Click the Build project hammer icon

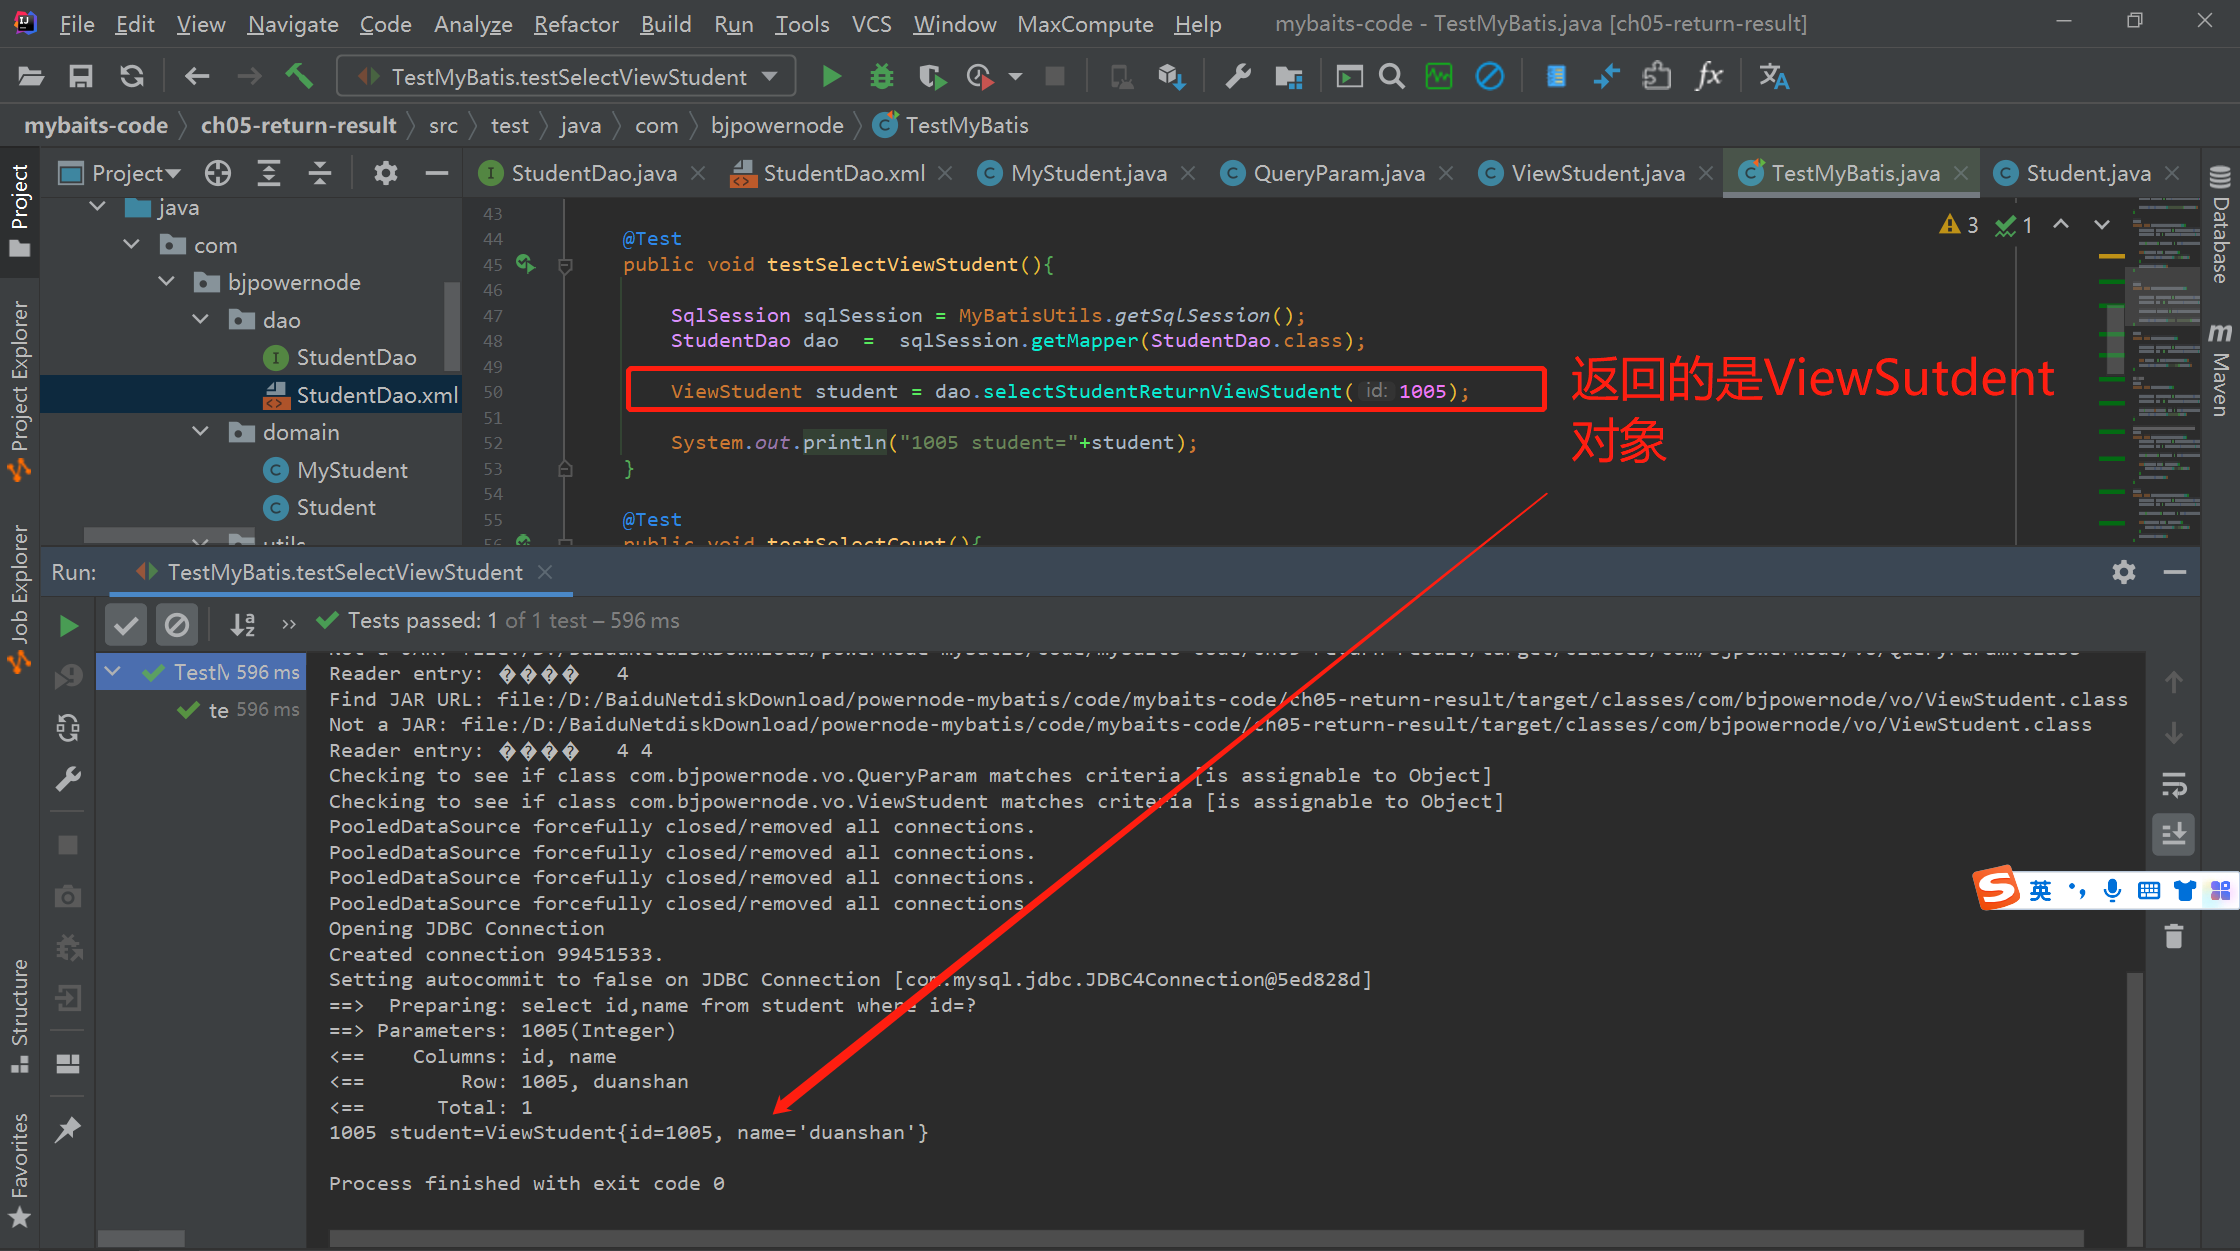(x=299, y=76)
